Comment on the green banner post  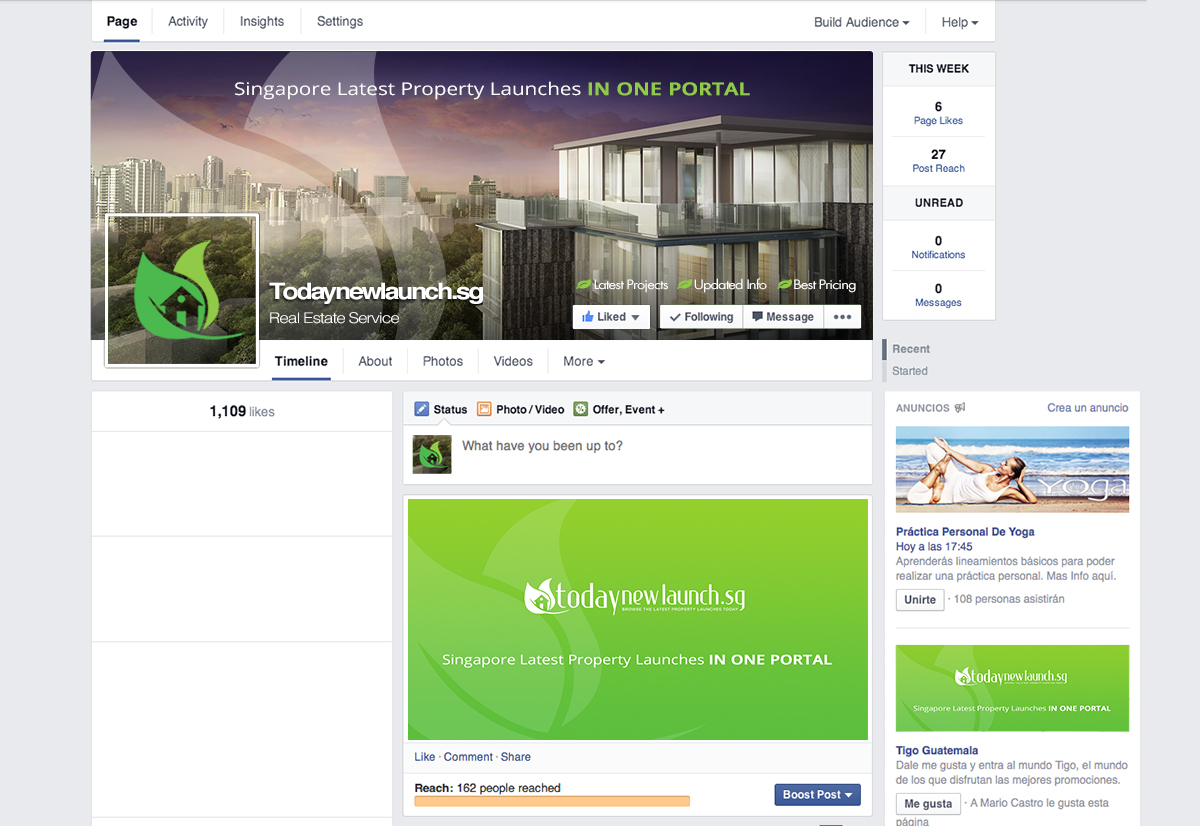[x=468, y=757]
